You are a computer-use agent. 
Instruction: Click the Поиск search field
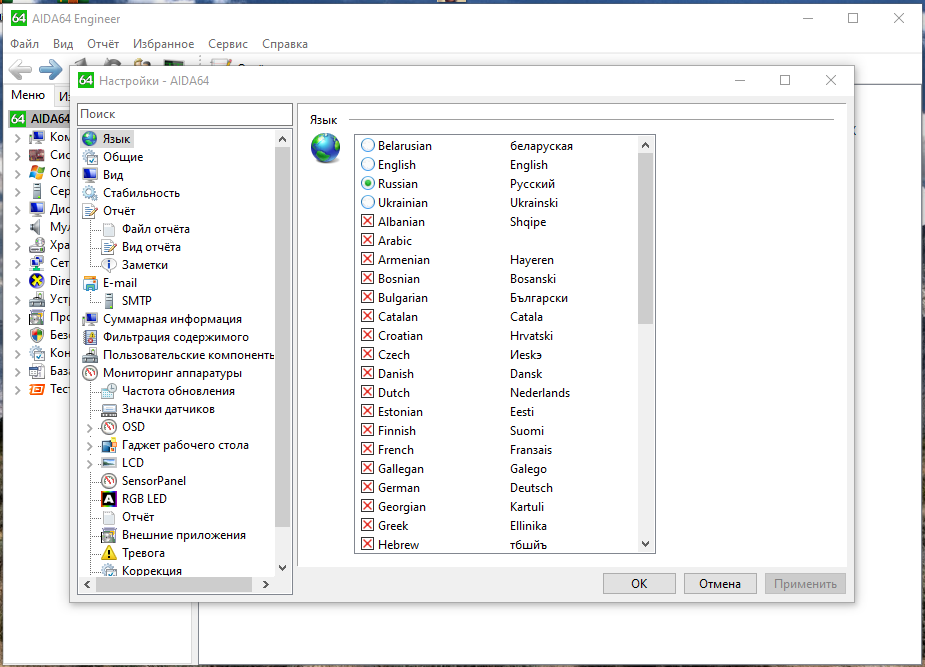[x=185, y=114]
